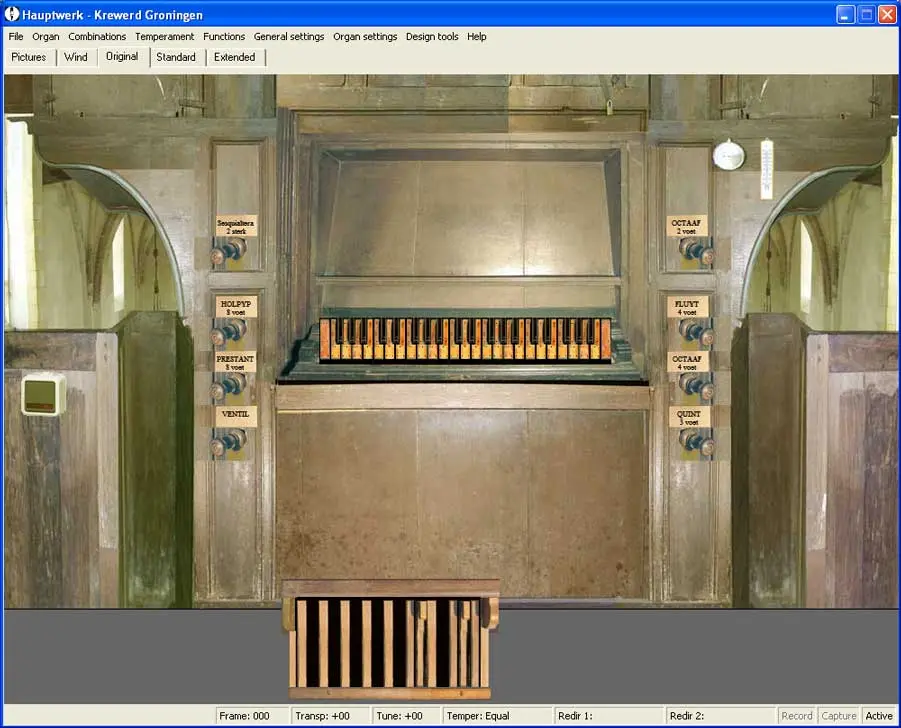
Task: Switch to the Wind tab
Action: pos(76,57)
